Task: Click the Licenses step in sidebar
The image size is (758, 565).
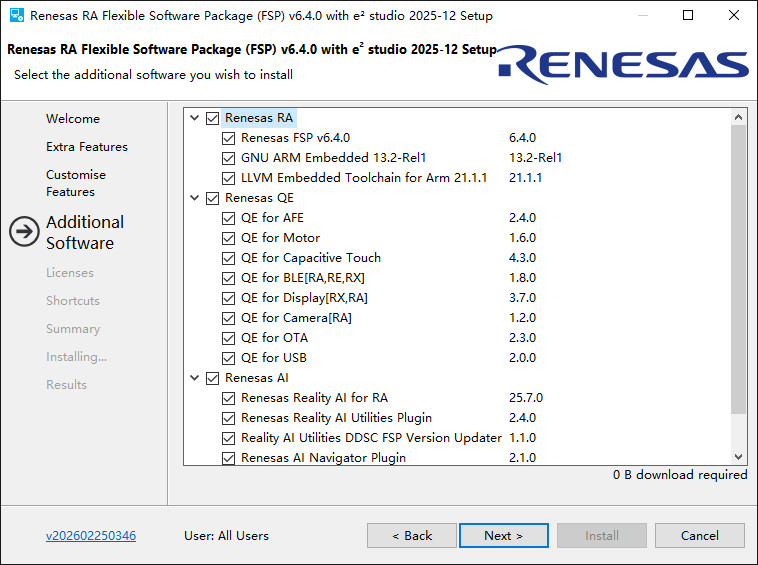Action: pos(70,273)
